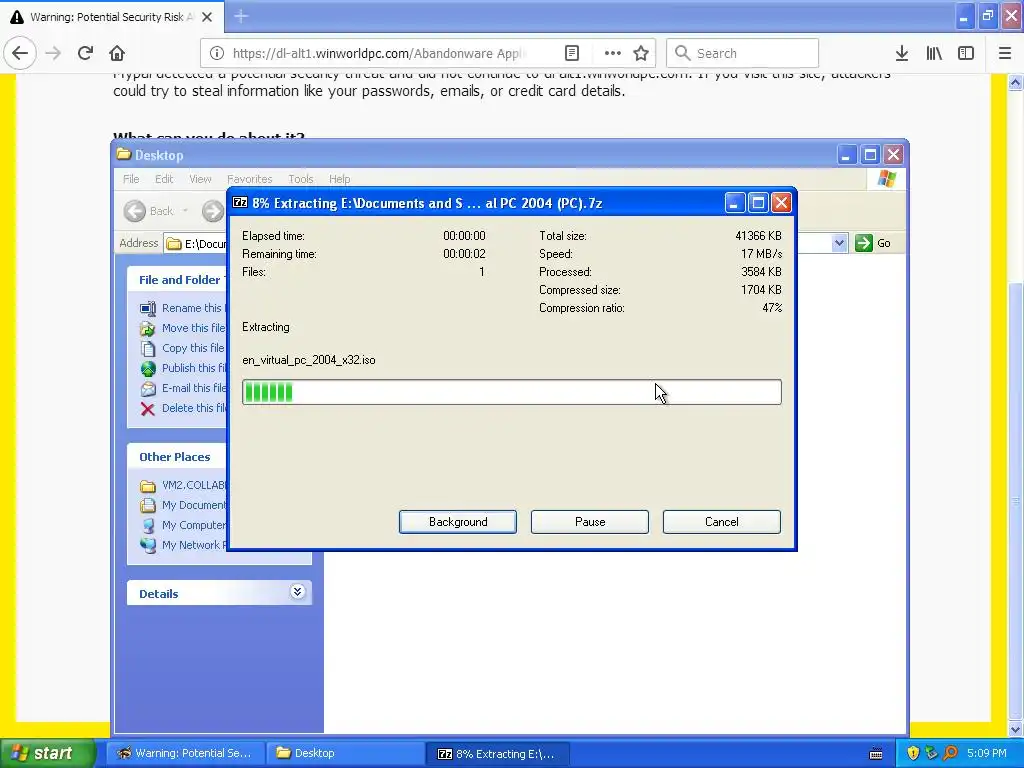Minimize the 7-Zip extracting dialog
The width and height of the screenshot is (1024, 768).
pos(734,203)
